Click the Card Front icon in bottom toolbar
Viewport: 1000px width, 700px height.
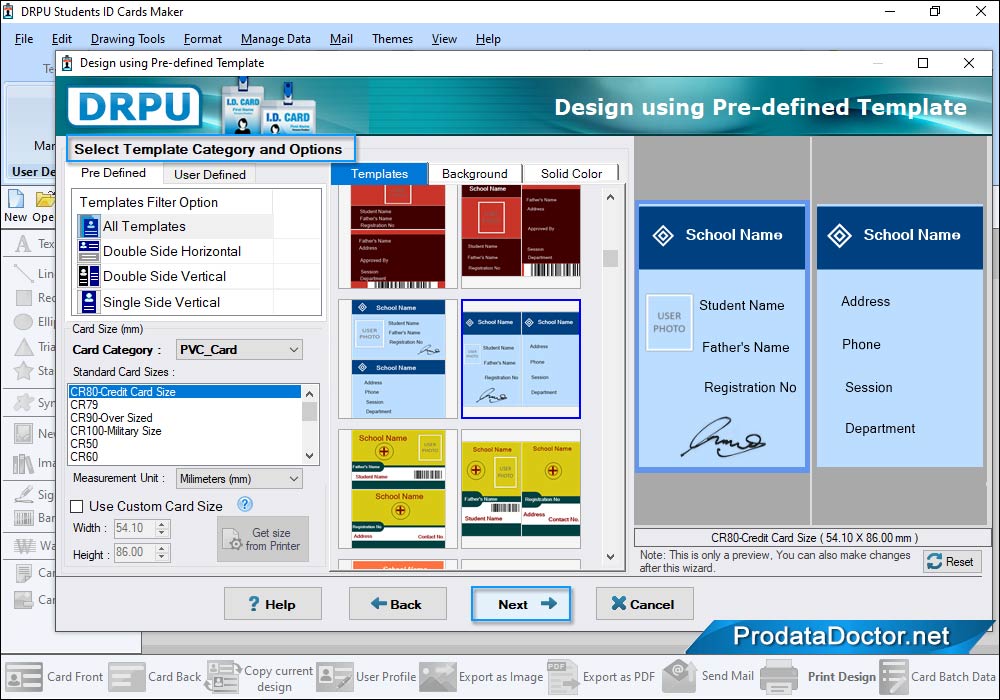pos(24,676)
